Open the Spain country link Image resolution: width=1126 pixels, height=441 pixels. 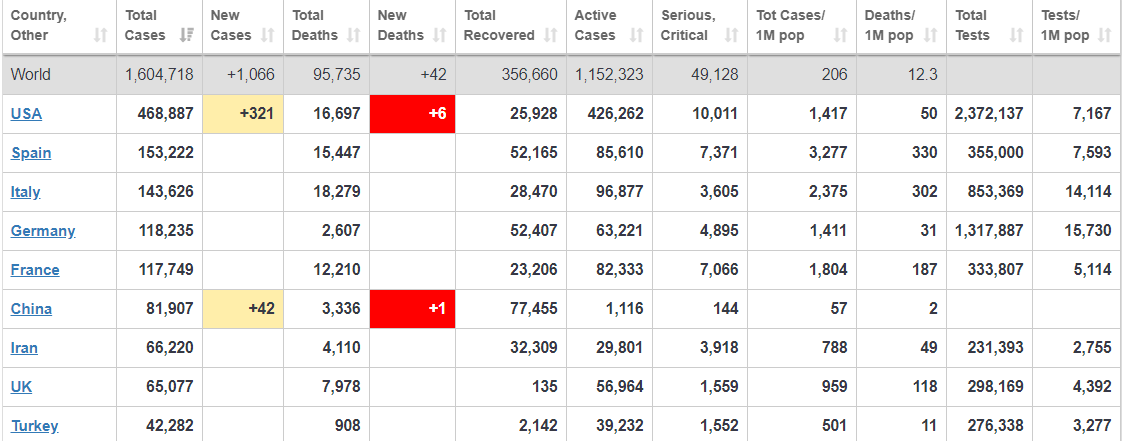click(31, 153)
